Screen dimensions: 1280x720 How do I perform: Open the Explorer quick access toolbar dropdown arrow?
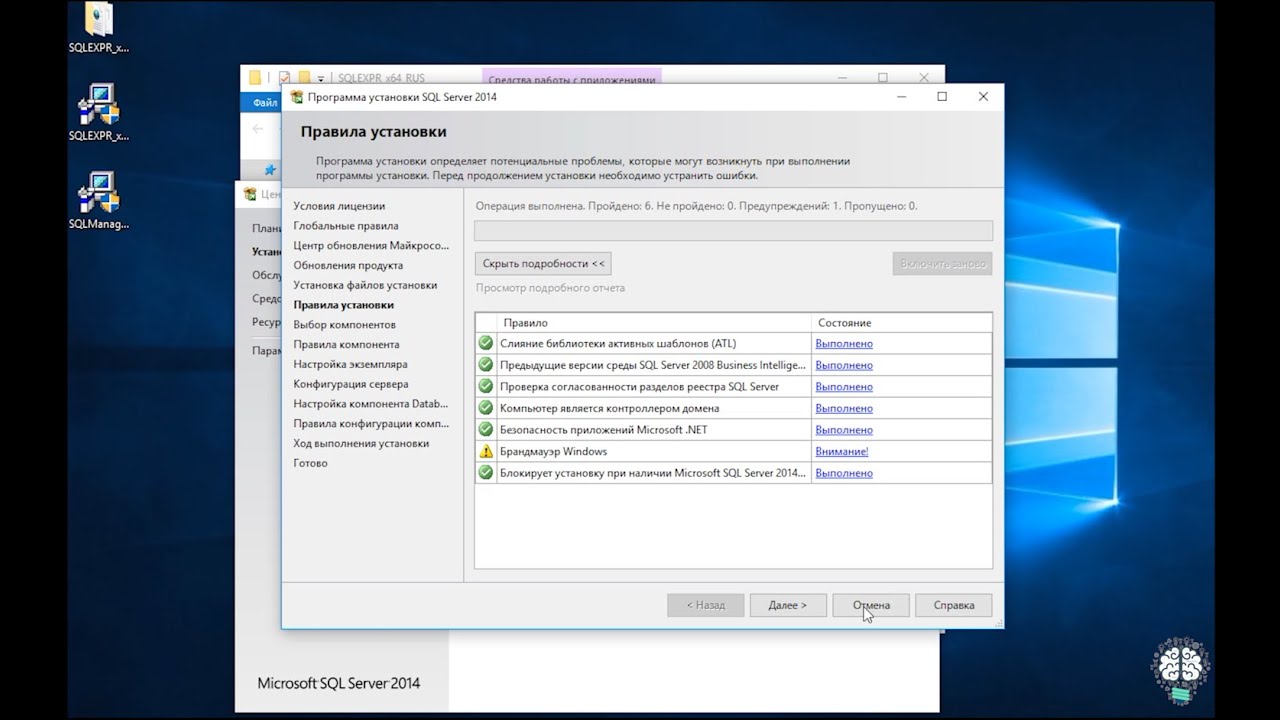tap(321, 78)
